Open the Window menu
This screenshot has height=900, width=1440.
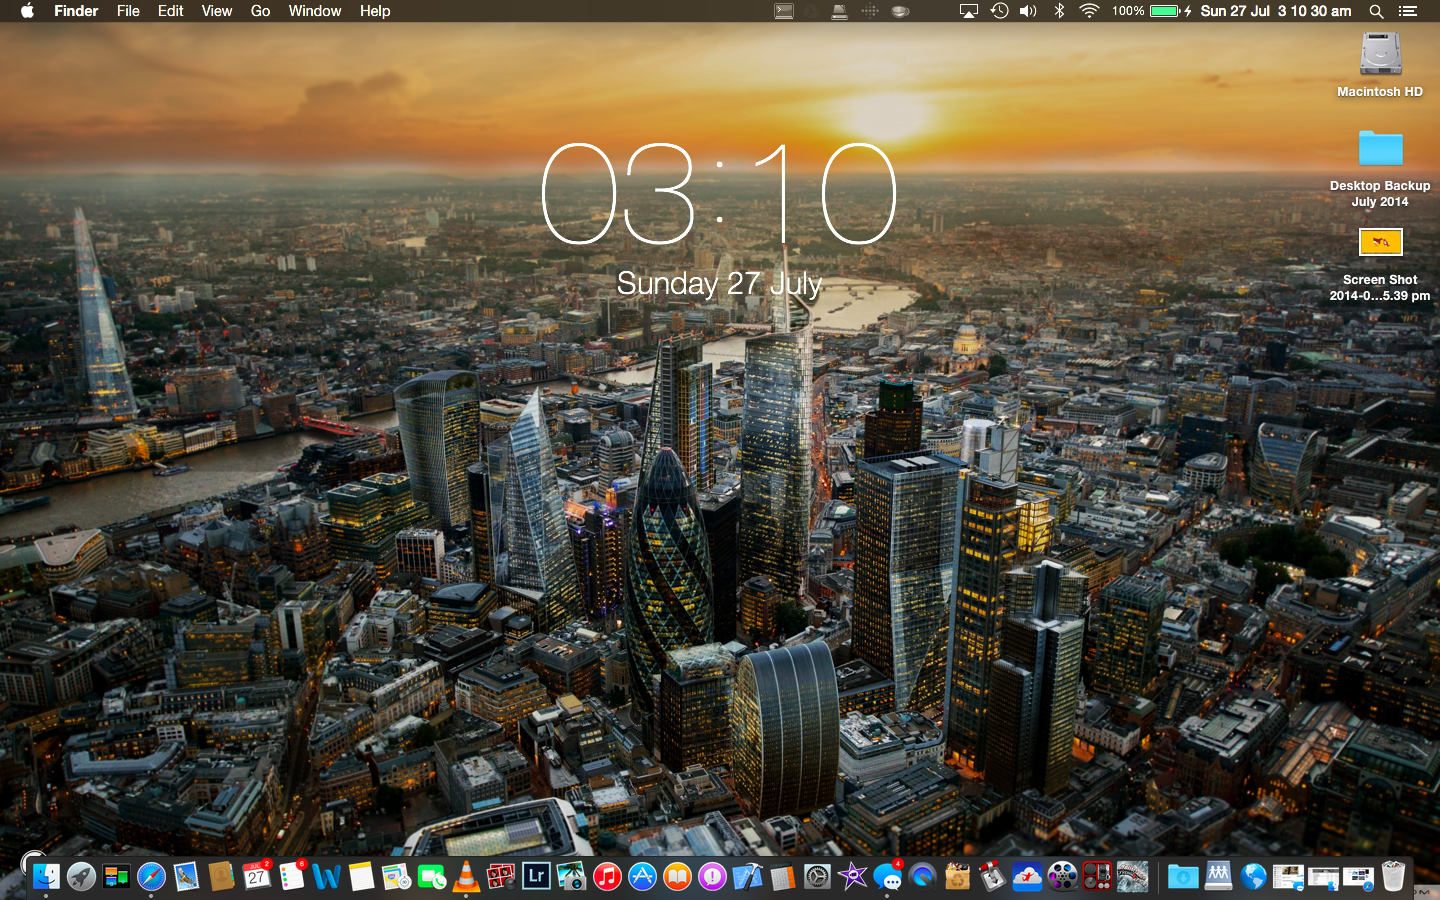(x=315, y=11)
